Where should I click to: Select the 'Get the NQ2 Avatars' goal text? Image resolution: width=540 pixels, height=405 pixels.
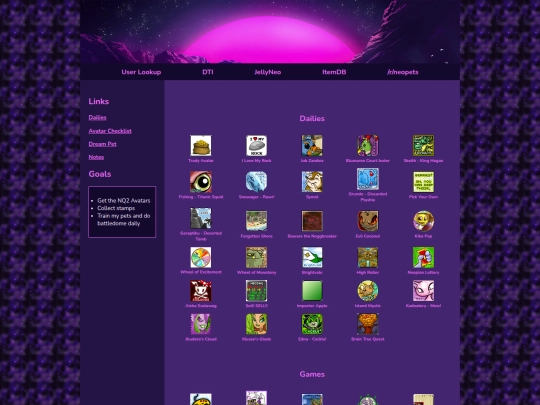(x=124, y=200)
